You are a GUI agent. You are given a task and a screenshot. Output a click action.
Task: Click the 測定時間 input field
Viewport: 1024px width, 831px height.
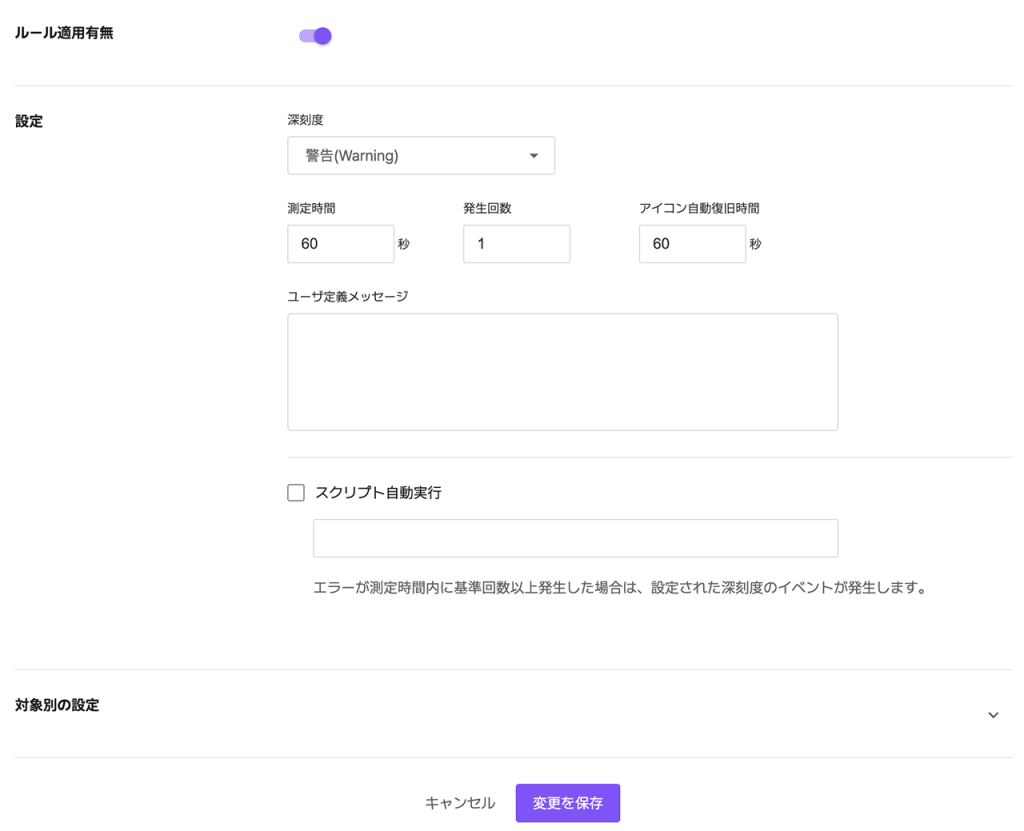pos(340,244)
